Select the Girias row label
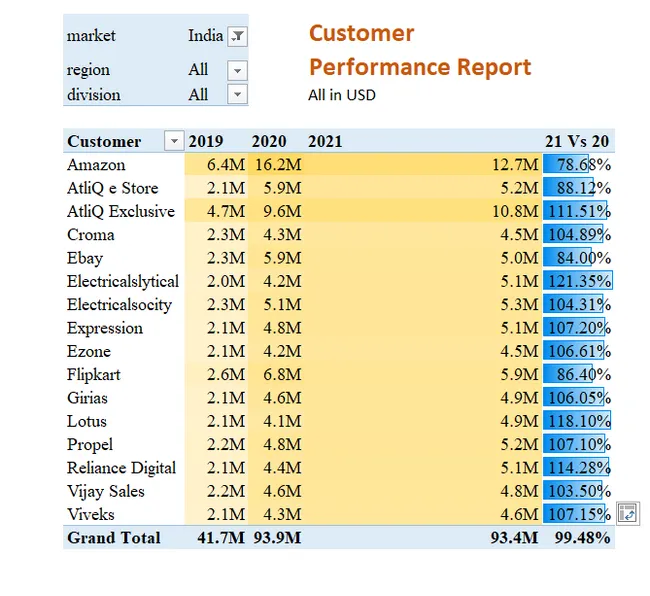Viewport: 650px width, 596px height. 87,398
